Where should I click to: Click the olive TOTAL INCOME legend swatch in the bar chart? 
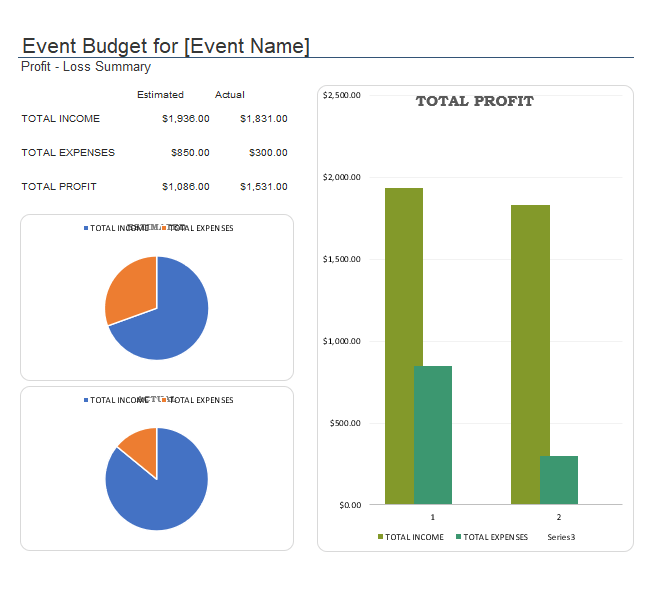pyautogui.click(x=380, y=537)
